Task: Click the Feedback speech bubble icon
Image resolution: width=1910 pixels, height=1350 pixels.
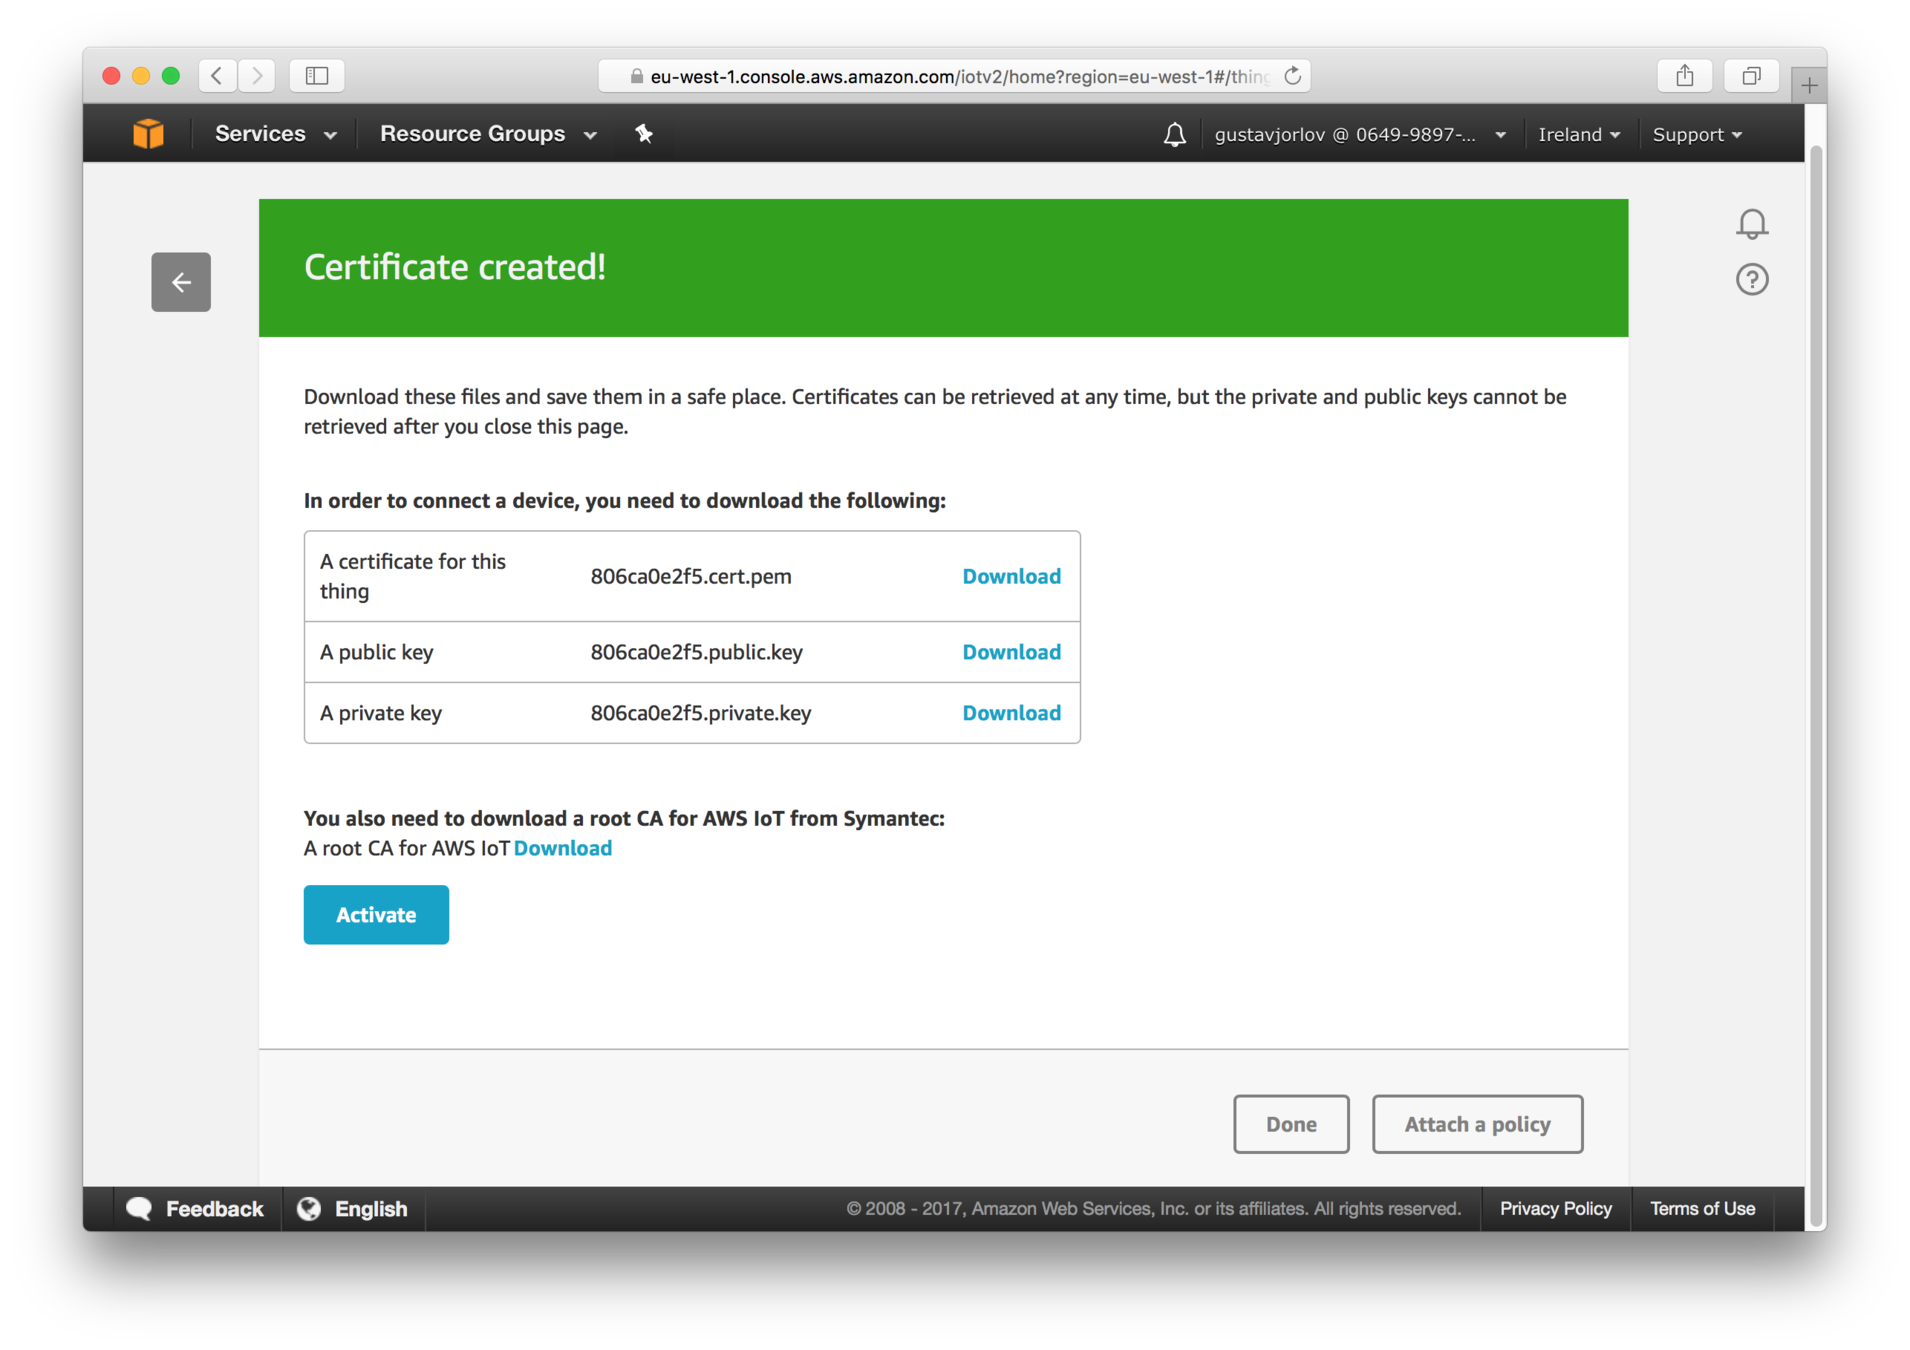Action: tap(139, 1209)
